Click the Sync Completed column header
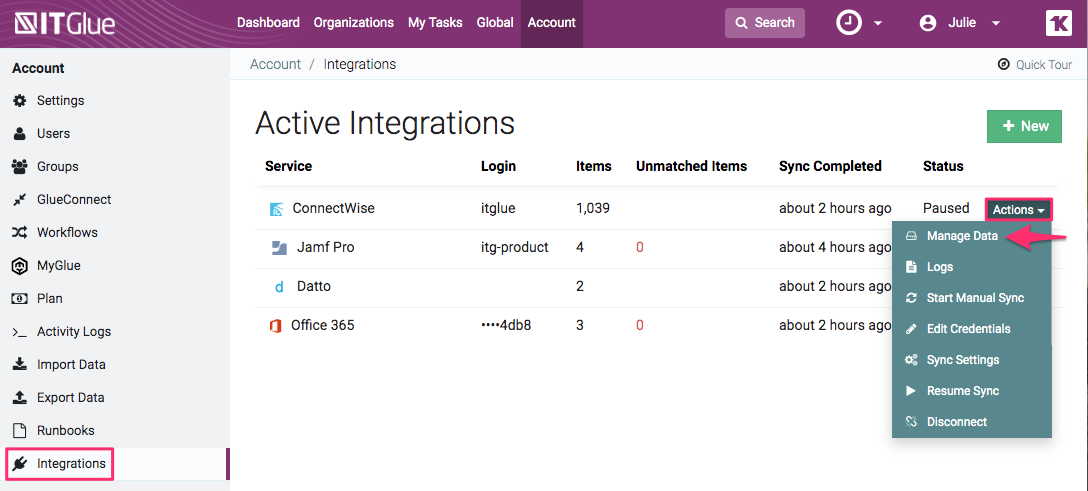 (830, 166)
